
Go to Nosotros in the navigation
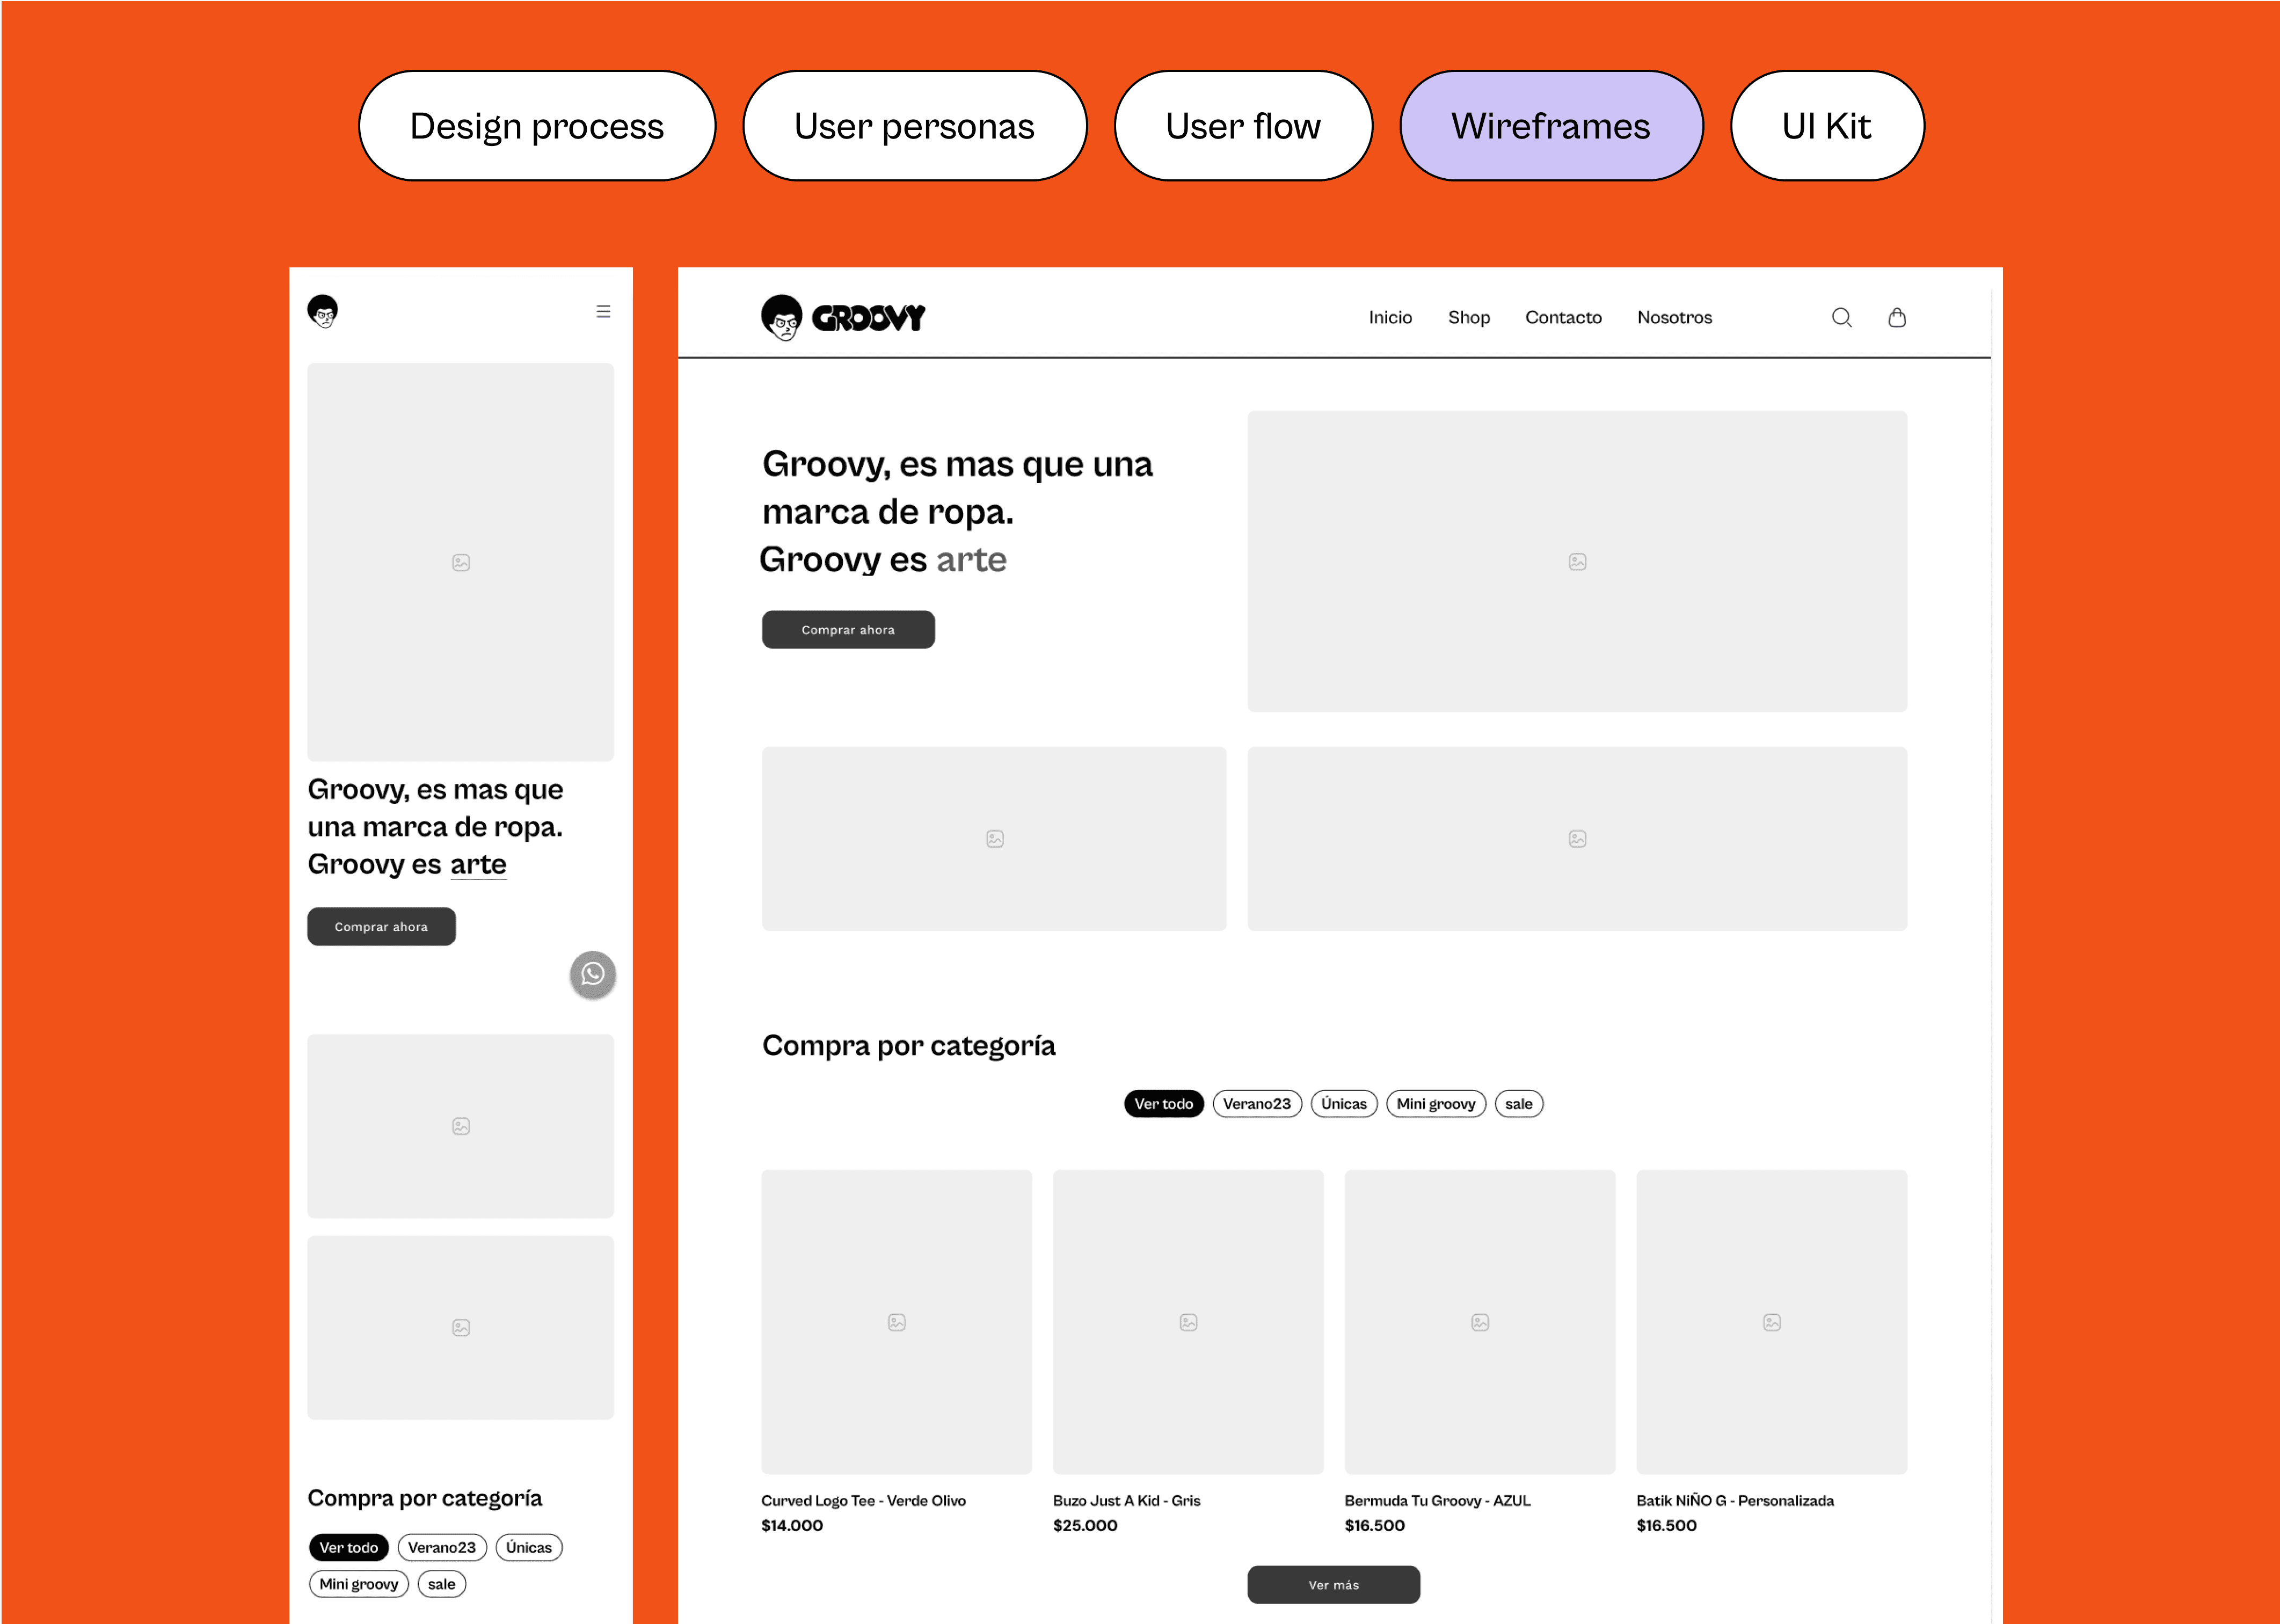[x=1674, y=317]
